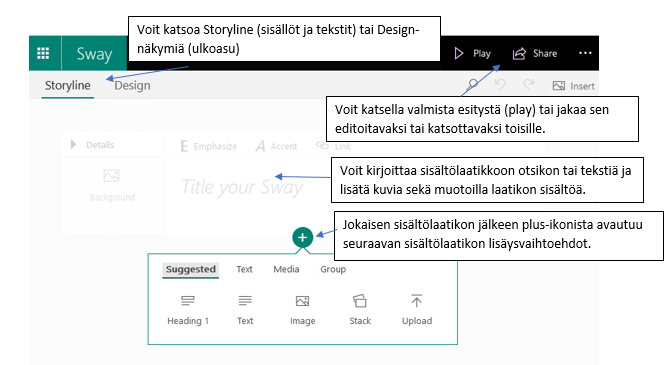Screen dimensions: 664x365
Task: Click the Sway logo title
Action: (x=94, y=54)
